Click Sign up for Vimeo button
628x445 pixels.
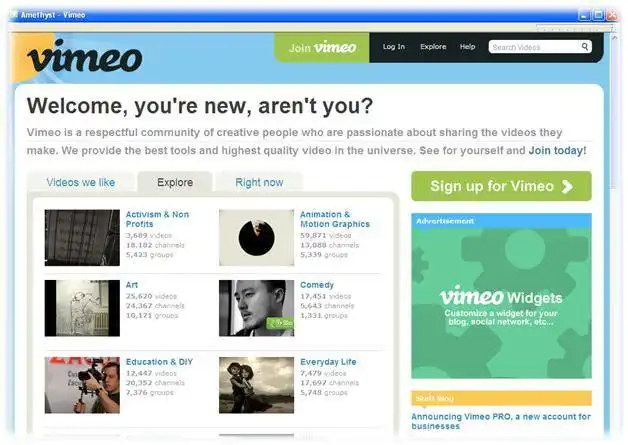click(501, 186)
